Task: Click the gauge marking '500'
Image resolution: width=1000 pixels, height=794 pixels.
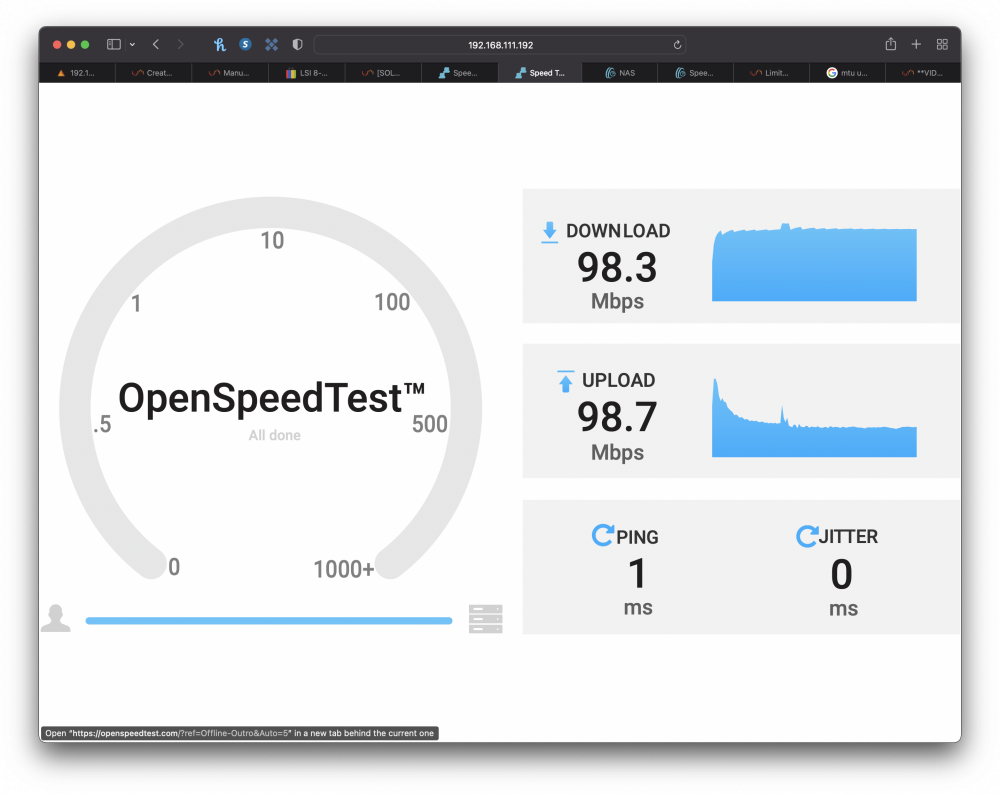Action: (430, 424)
